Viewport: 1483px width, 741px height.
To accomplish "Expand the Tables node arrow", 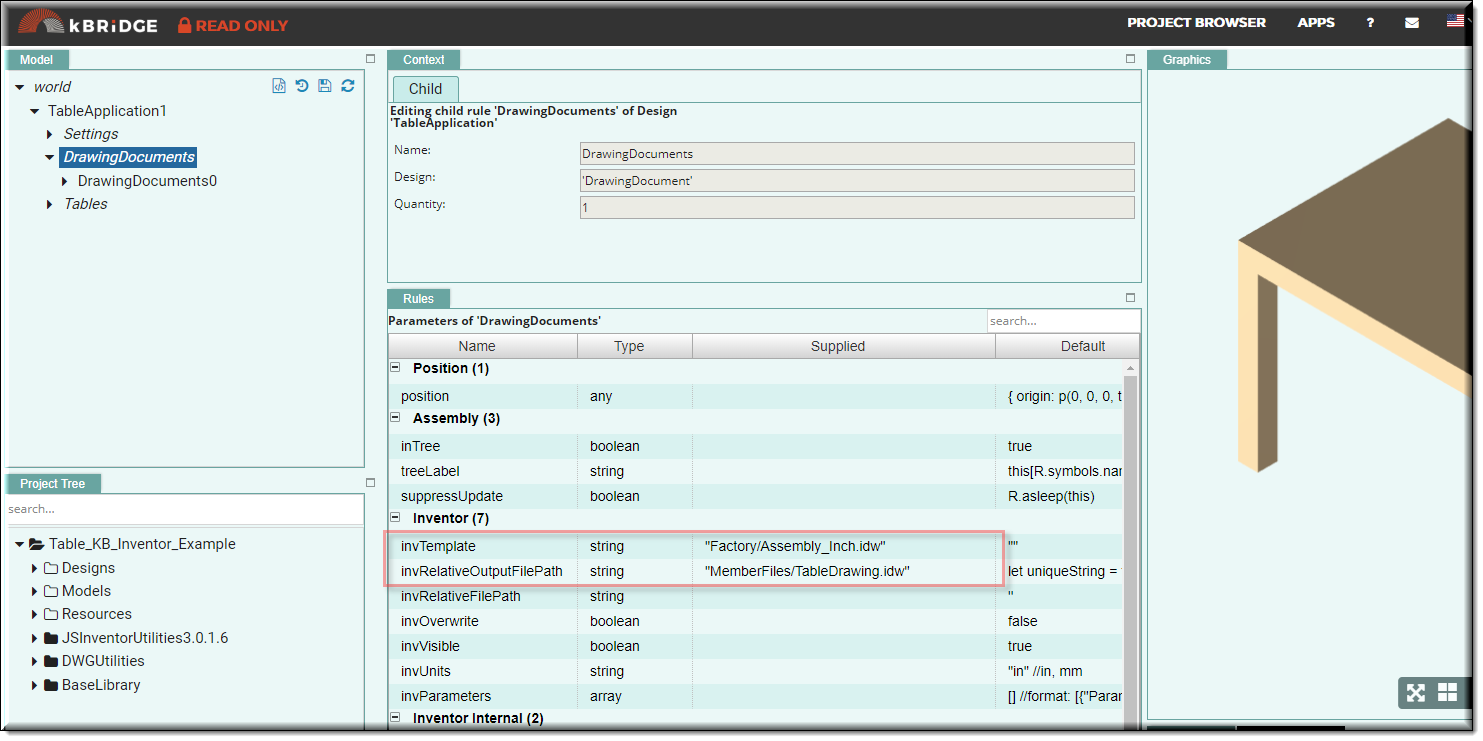I will (x=50, y=204).
